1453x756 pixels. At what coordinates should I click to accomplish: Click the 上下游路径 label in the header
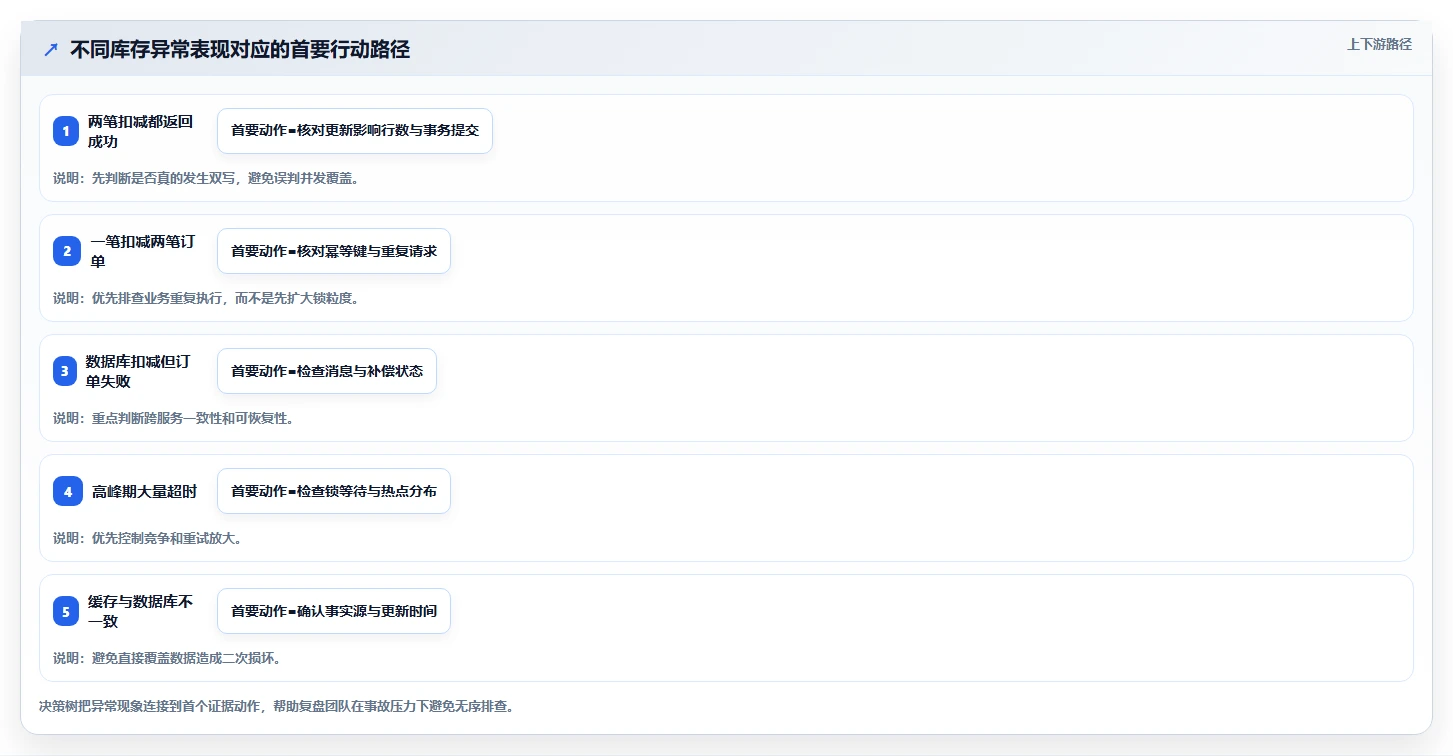pos(1379,44)
